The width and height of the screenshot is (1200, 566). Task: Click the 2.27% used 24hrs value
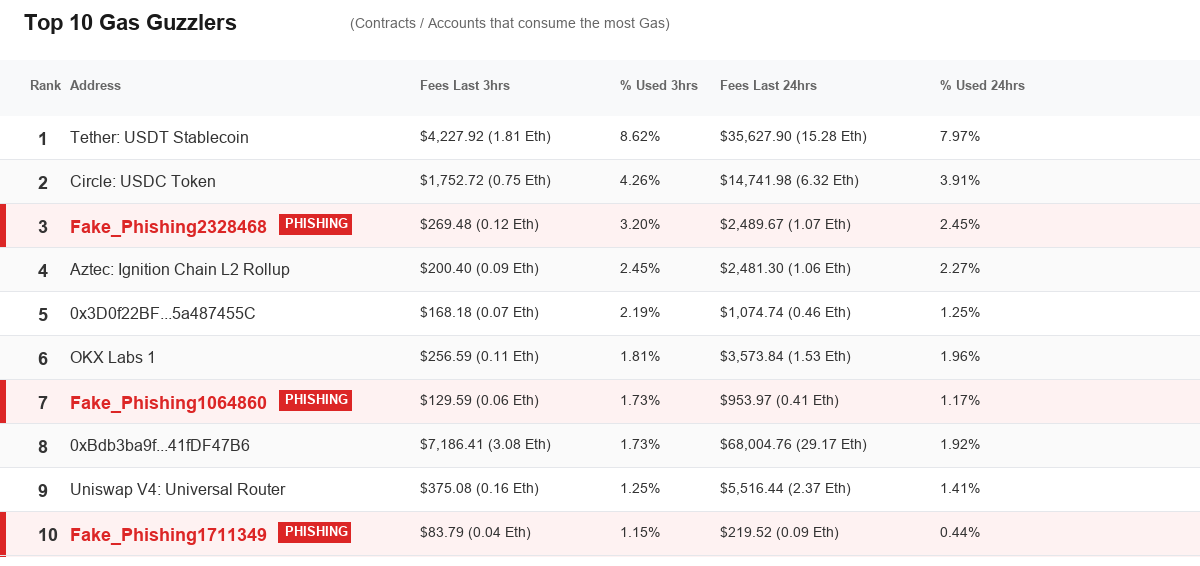click(x=960, y=268)
